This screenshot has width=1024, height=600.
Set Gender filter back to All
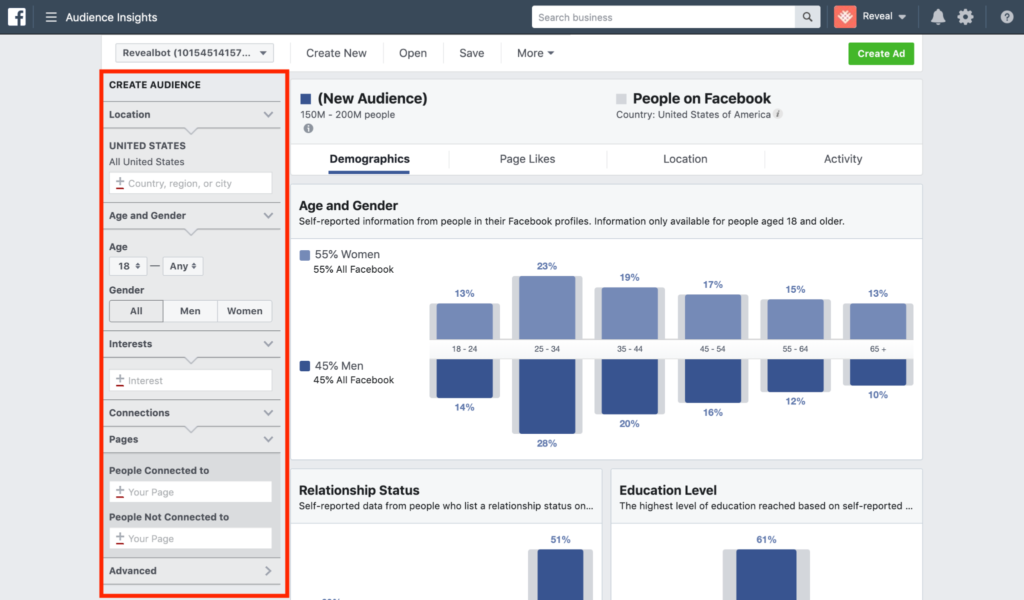tap(135, 311)
